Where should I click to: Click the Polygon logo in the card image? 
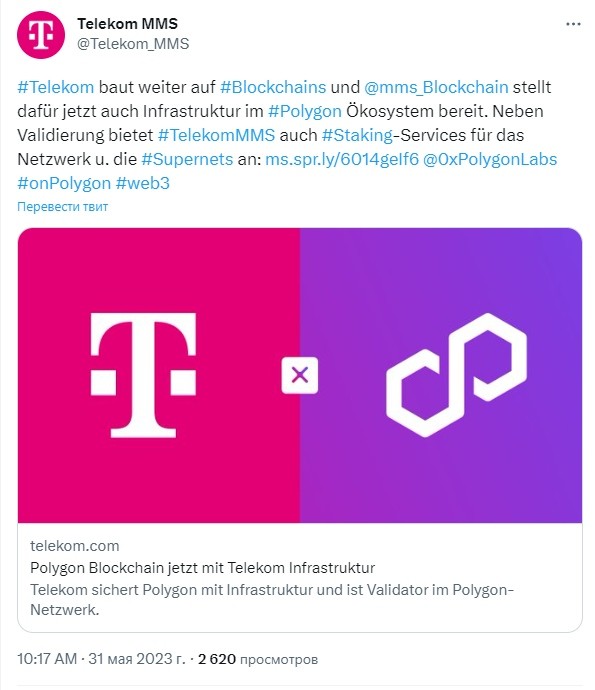pos(456,375)
